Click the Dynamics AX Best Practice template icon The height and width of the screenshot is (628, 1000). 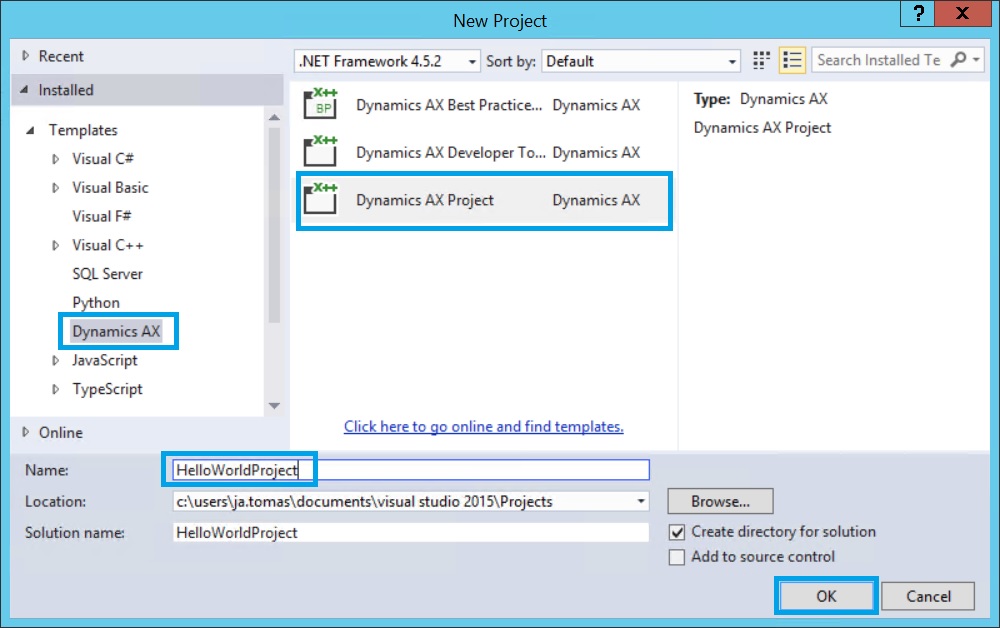point(320,104)
